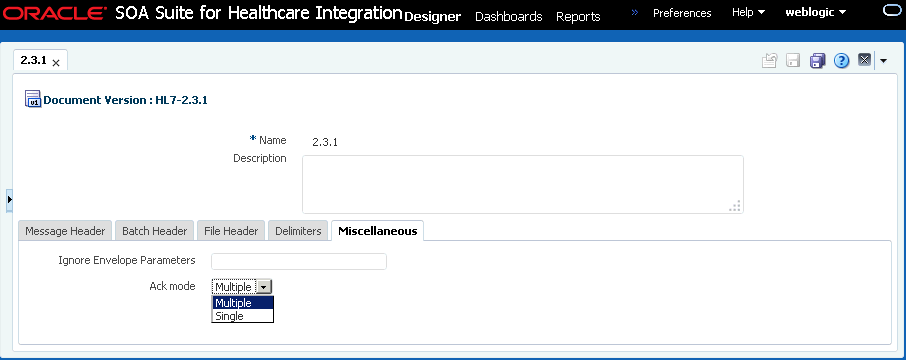Expand the Help dropdown menu
This screenshot has width=906, height=360.
tap(748, 12)
